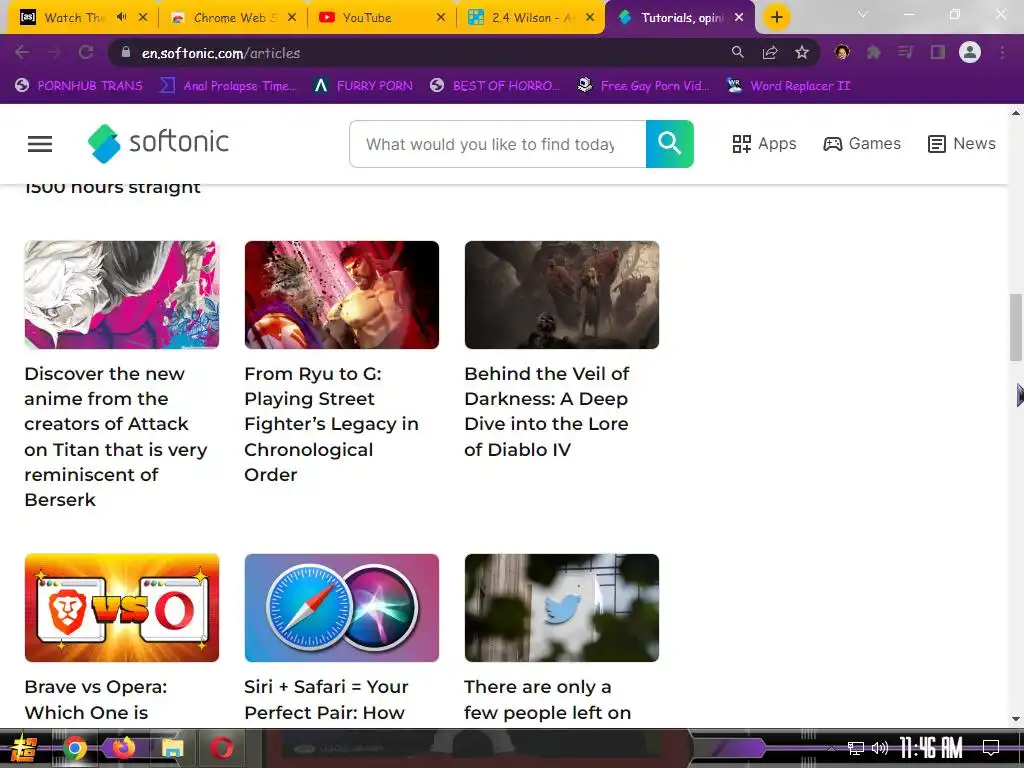The image size is (1024, 768).
Task: Click the Diablo IV dark thumbnail
Action: pos(562,295)
